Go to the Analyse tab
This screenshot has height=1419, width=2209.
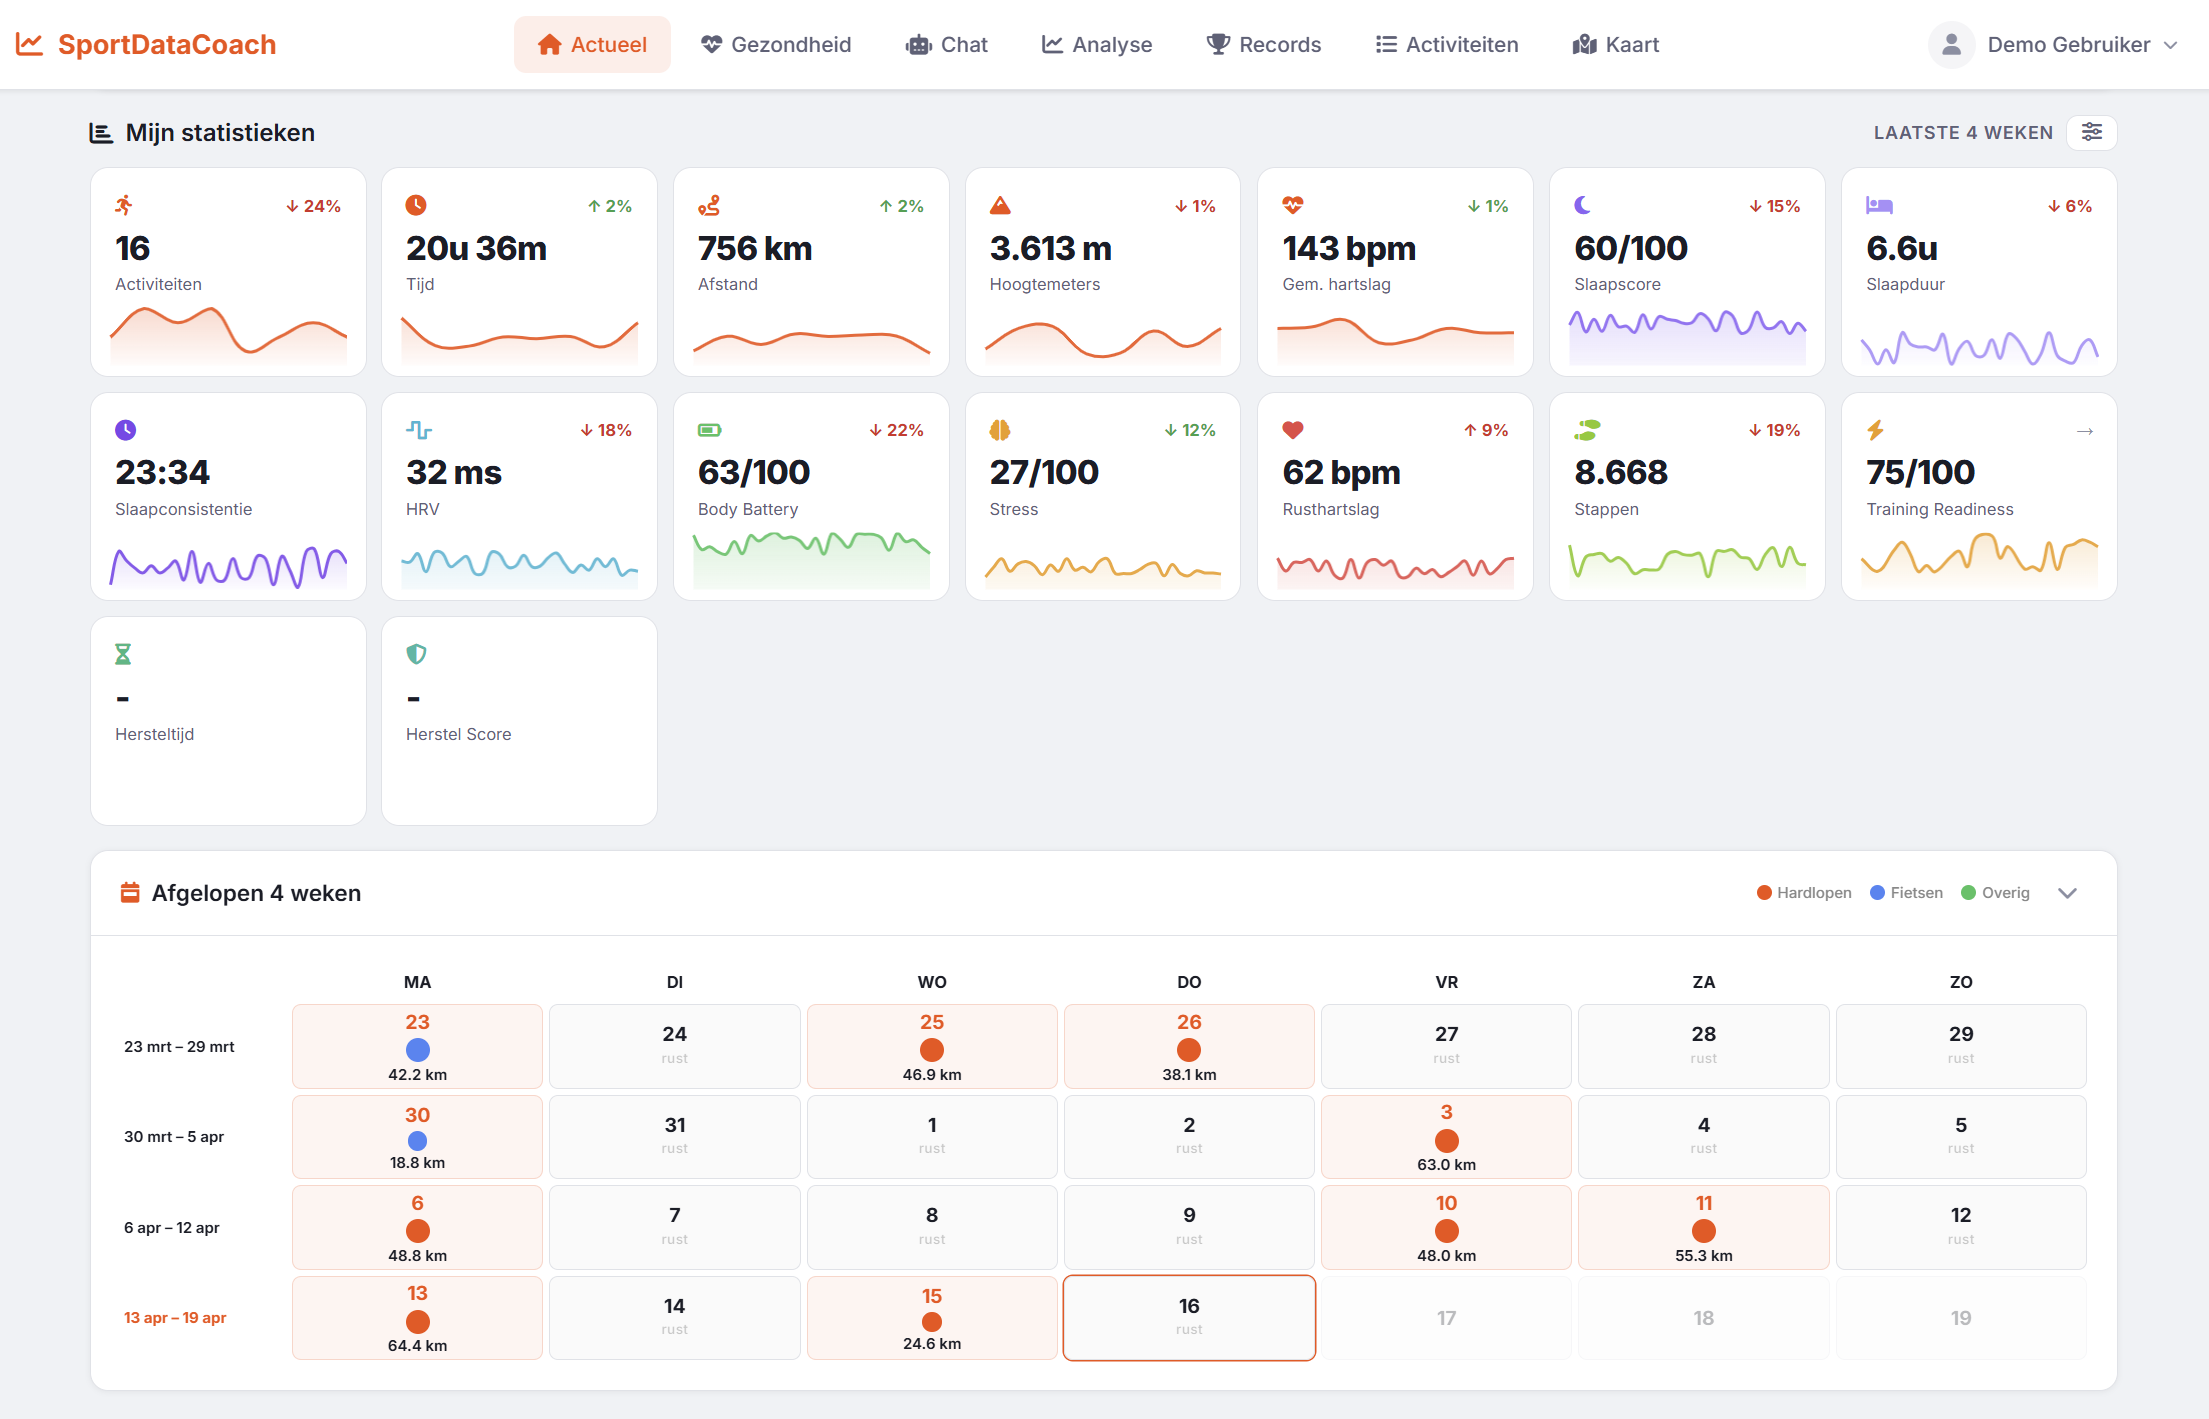[1097, 44]
